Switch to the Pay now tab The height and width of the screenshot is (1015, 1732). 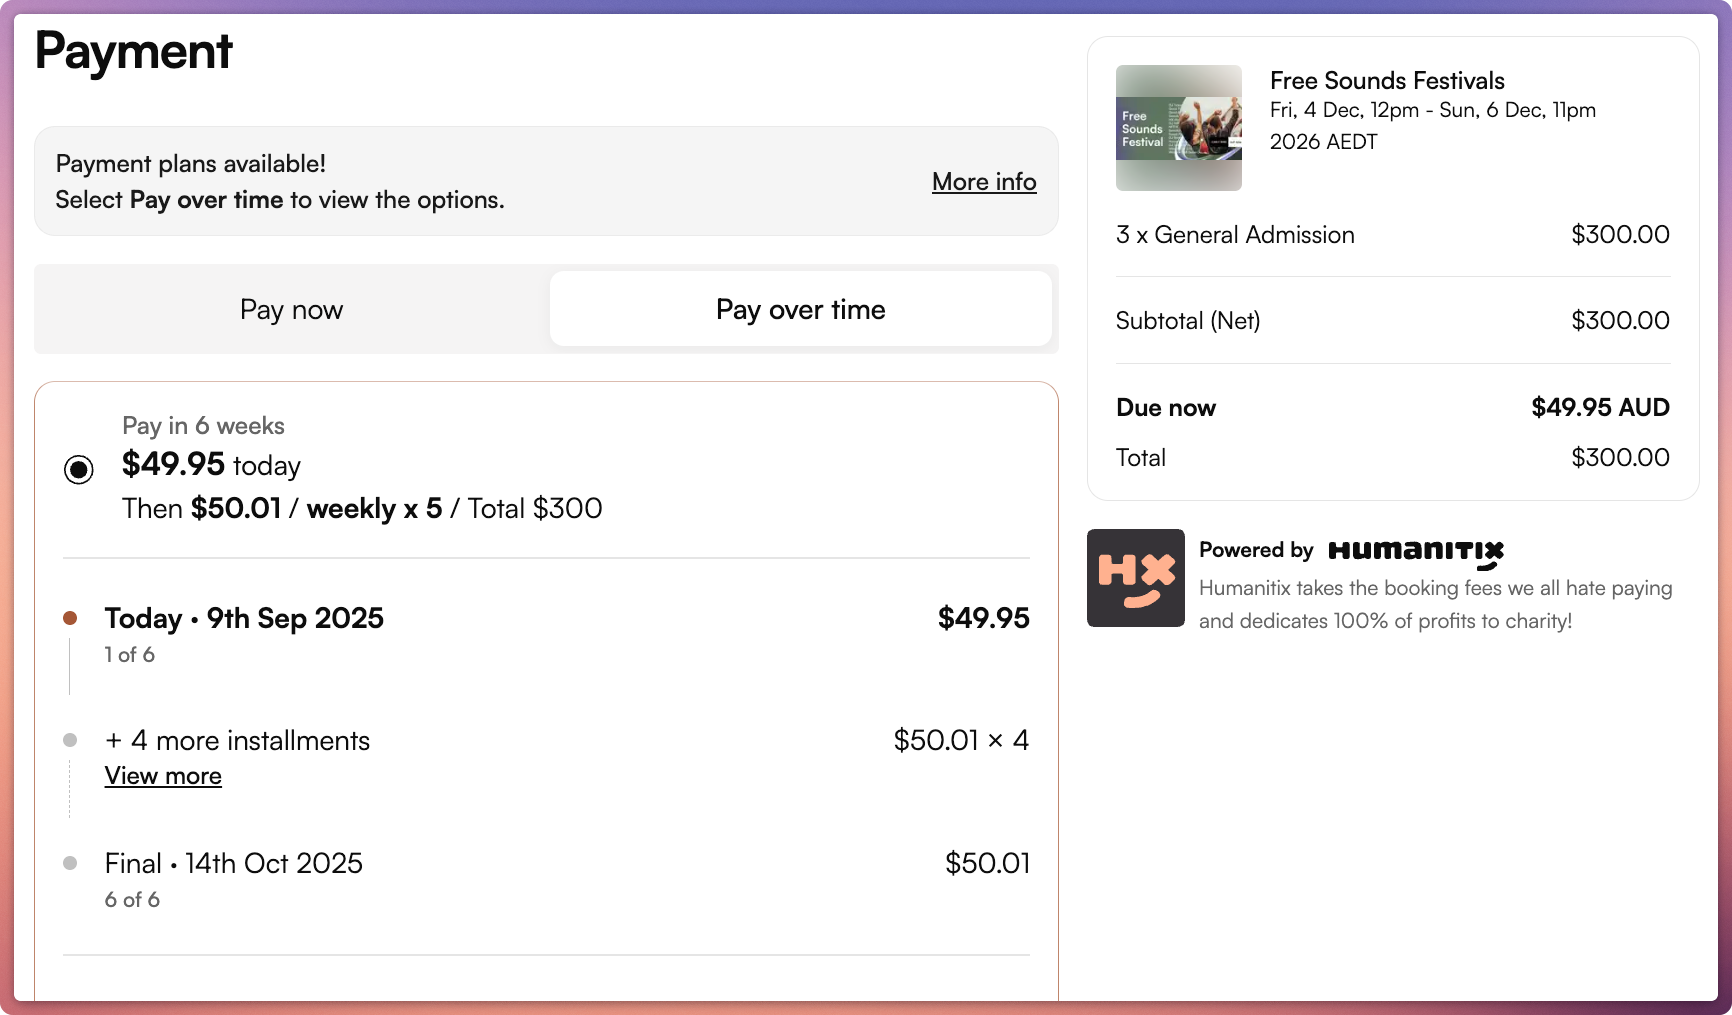[x=291, y=310]
